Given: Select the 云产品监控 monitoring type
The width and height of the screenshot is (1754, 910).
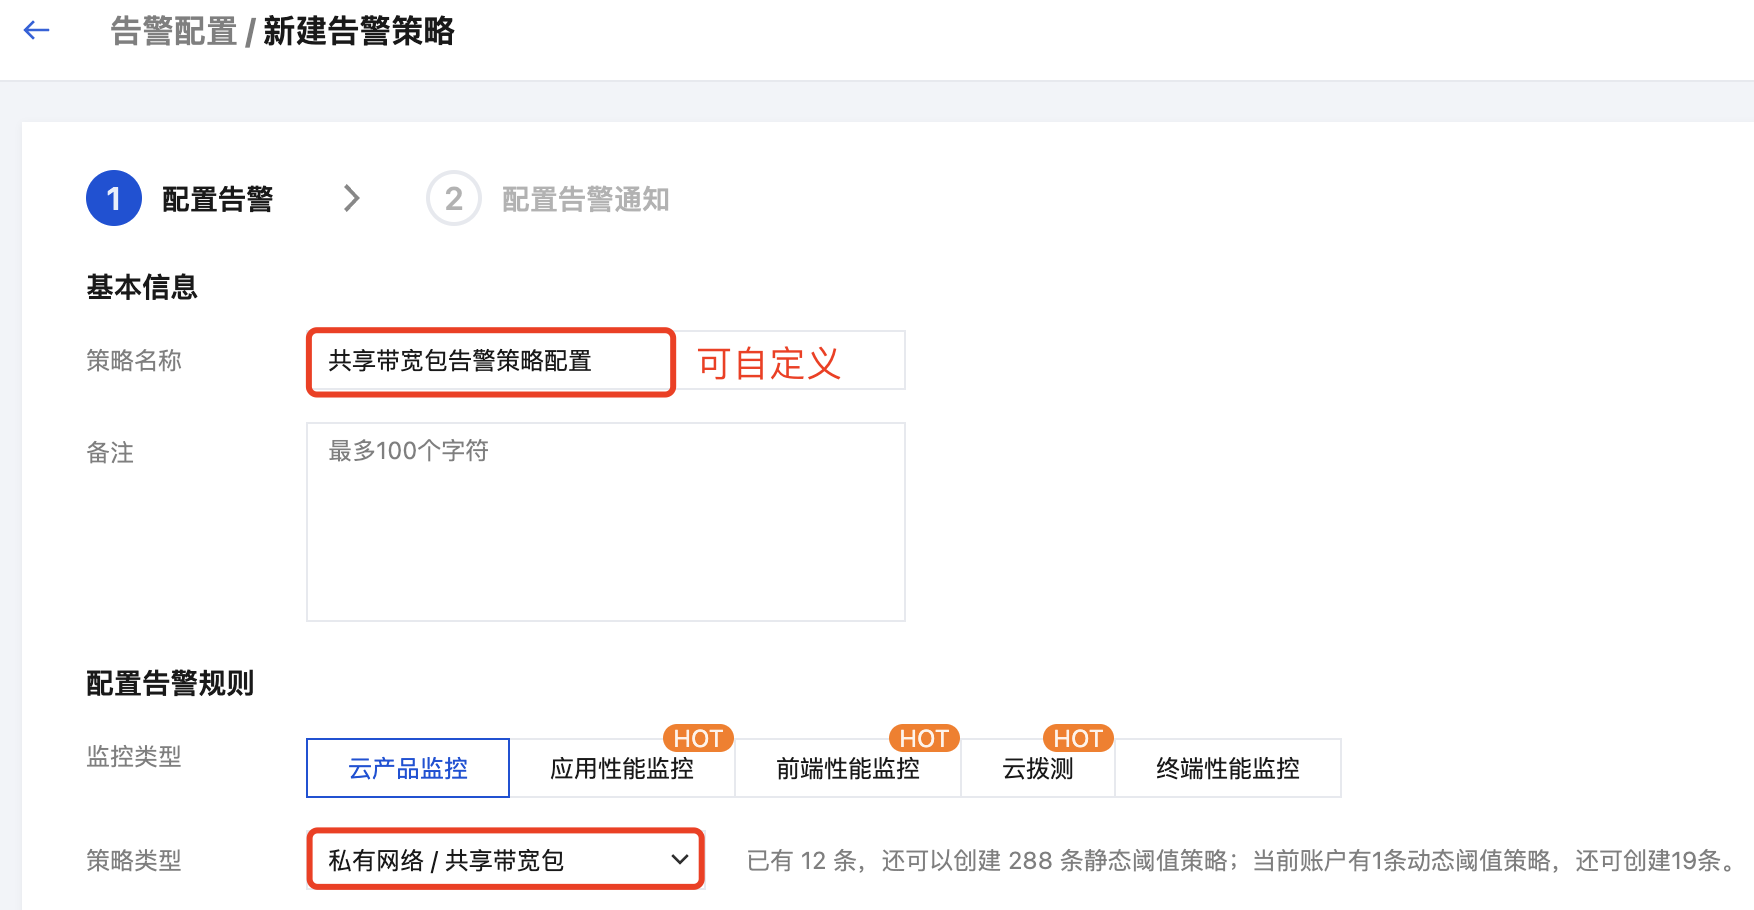Looking at the screenshot, I should 408,768.
